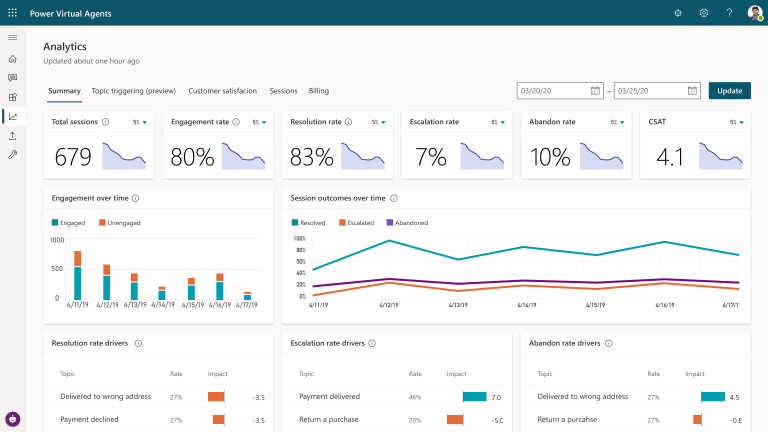Click the Help question mark icon
This screenshot has height=432, width=768.
(x=729, y=13)
